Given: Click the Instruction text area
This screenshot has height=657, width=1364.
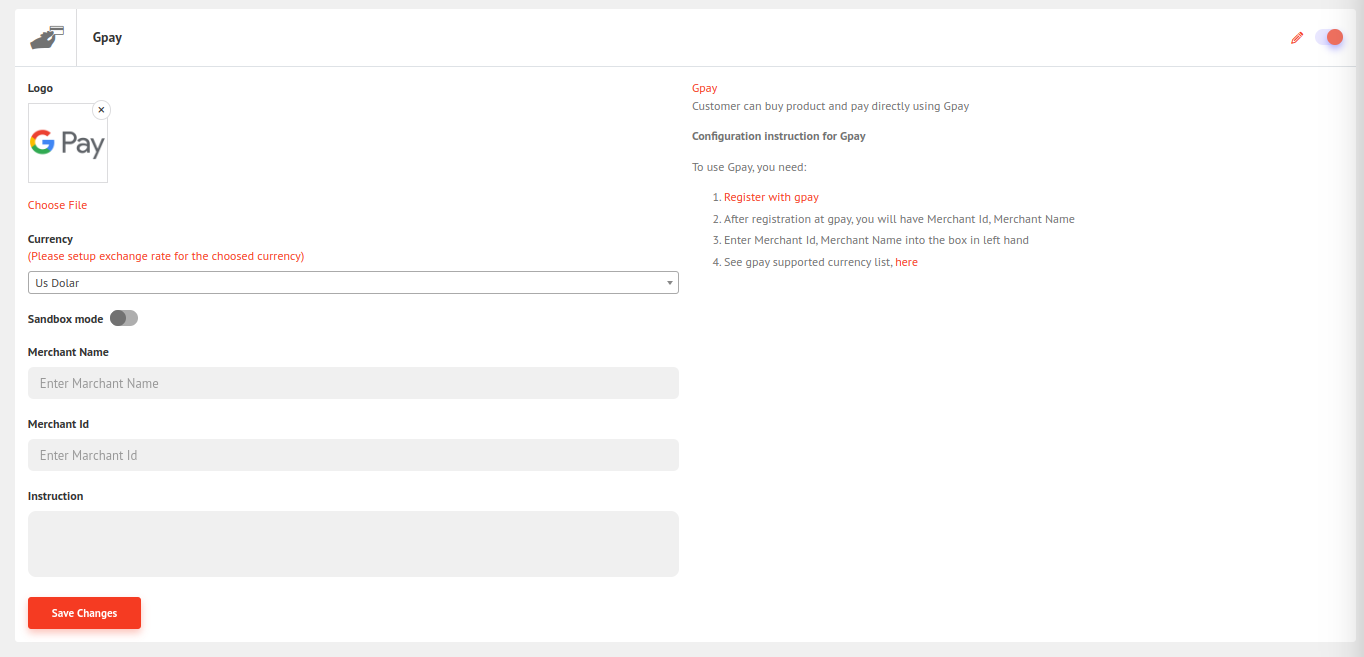Looking at the screenshot, I should (x=353, y=544).
